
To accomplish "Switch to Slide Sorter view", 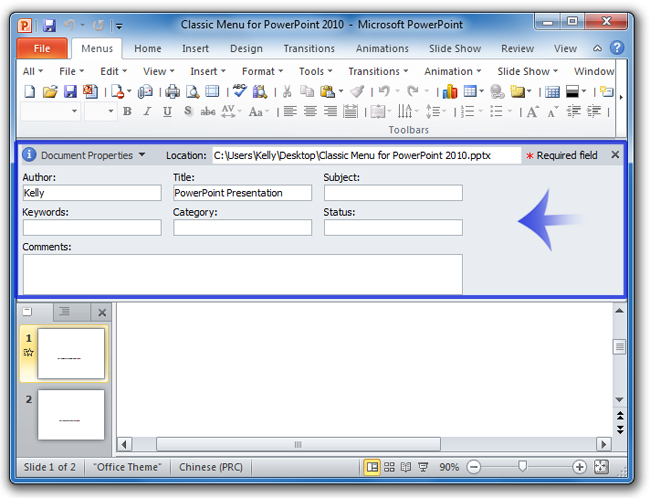I will click(389, 467).
